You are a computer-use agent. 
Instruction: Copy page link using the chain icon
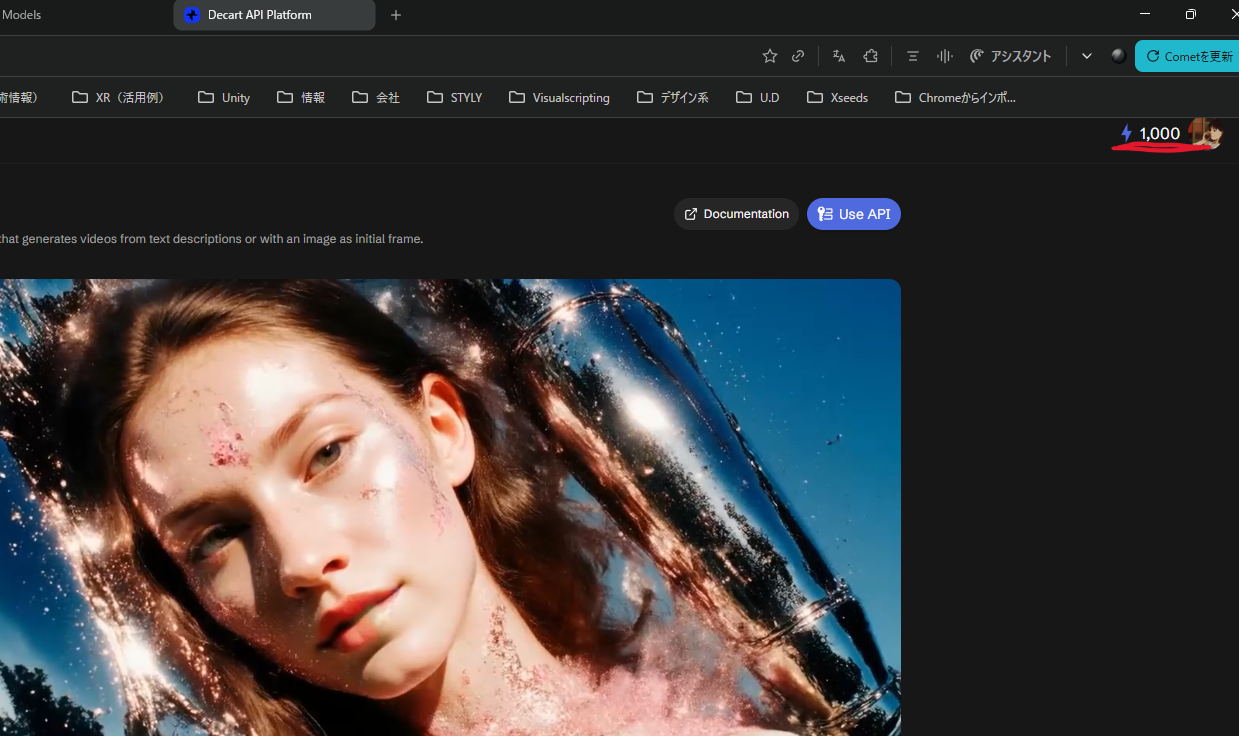pos(798,56)
